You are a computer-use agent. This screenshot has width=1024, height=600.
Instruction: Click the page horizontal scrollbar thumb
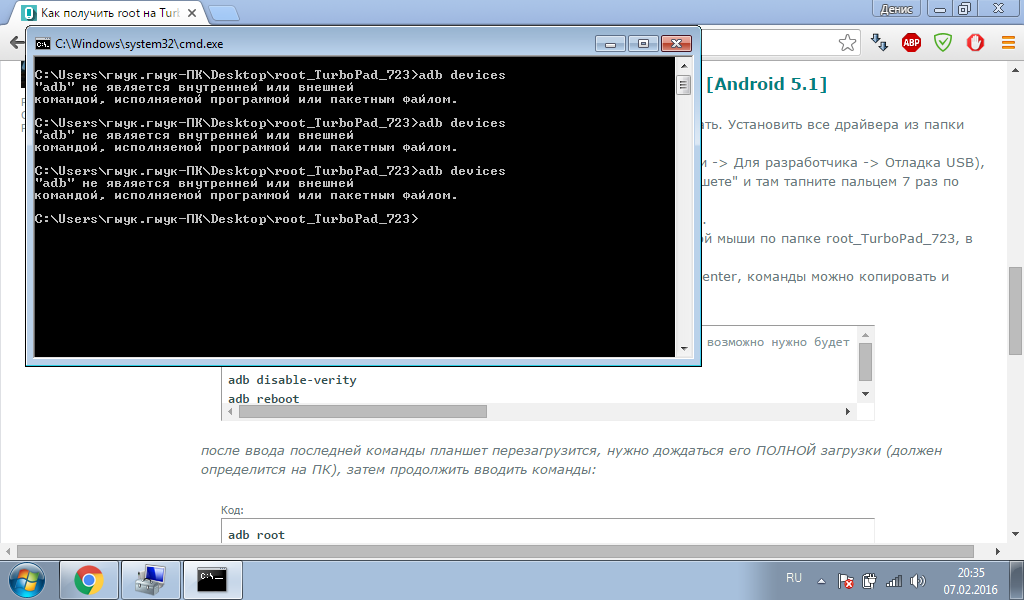[495, 551]
